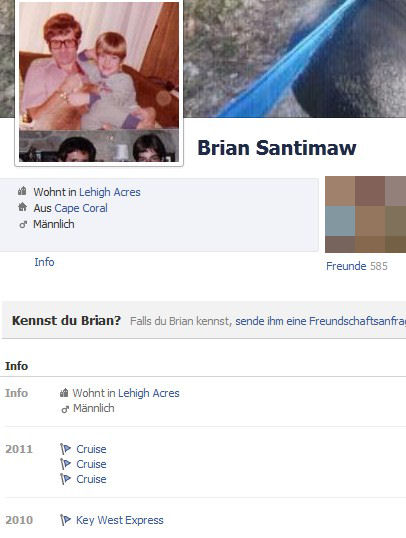Click the Key West Express flag icon
The width and height of the screenshot is (406, 538).
pos(65,520)
